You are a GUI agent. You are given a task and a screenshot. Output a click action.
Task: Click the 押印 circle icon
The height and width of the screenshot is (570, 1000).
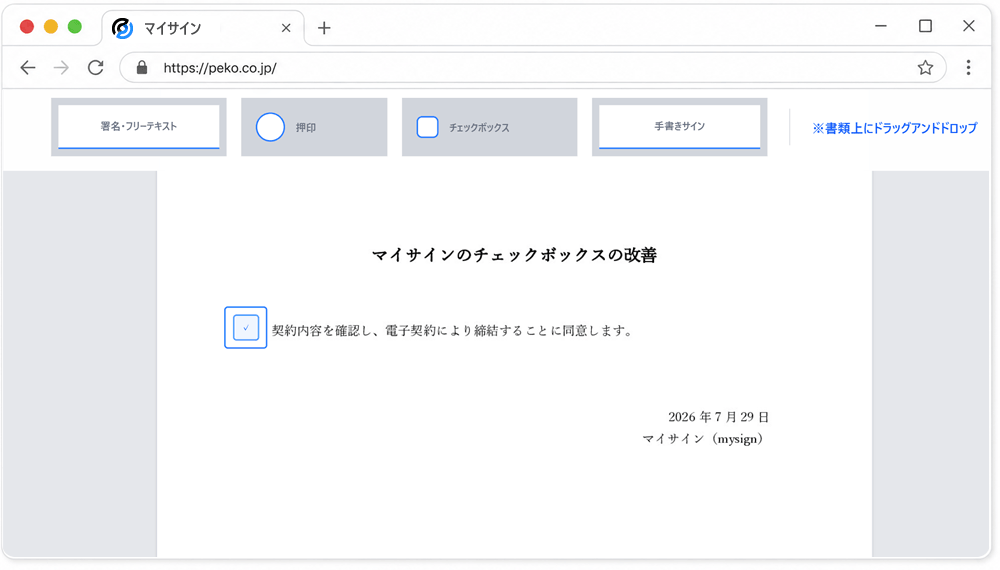pyautogui.click(x=270, y=127)
